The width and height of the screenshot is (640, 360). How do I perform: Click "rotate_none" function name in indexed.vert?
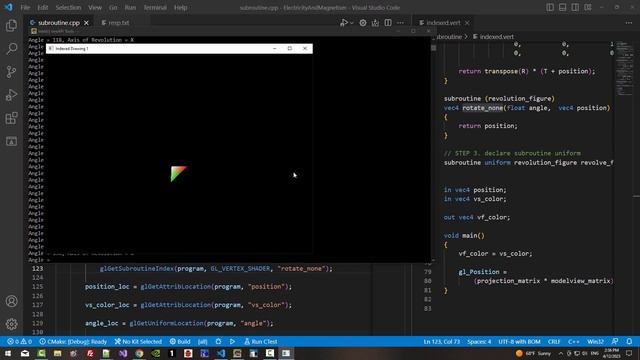[482, 108]
